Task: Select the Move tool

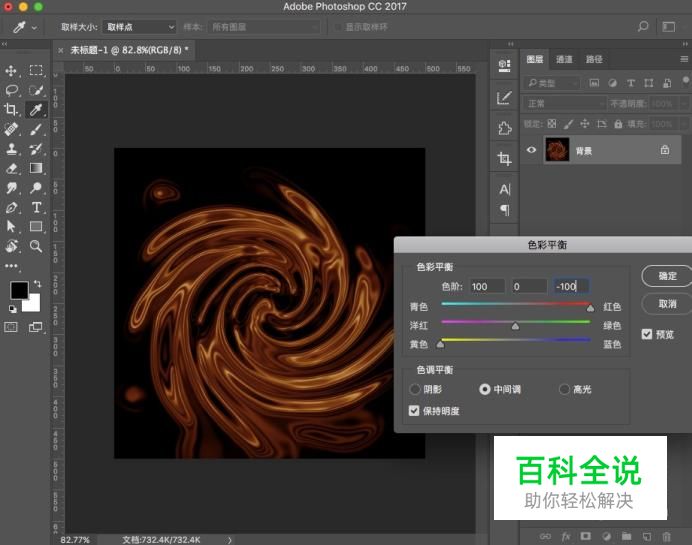Action: 11,71
